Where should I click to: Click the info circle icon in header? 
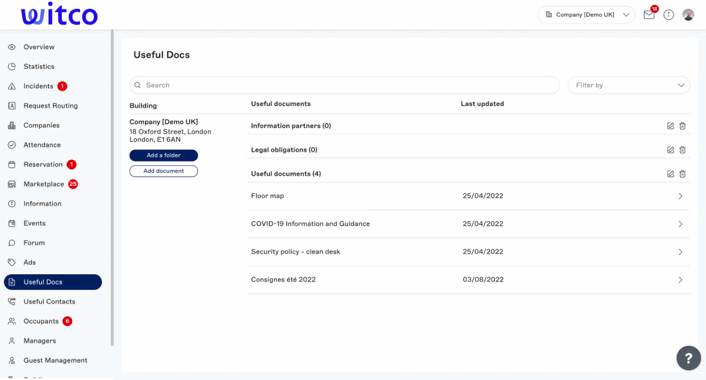pos(669,15)
